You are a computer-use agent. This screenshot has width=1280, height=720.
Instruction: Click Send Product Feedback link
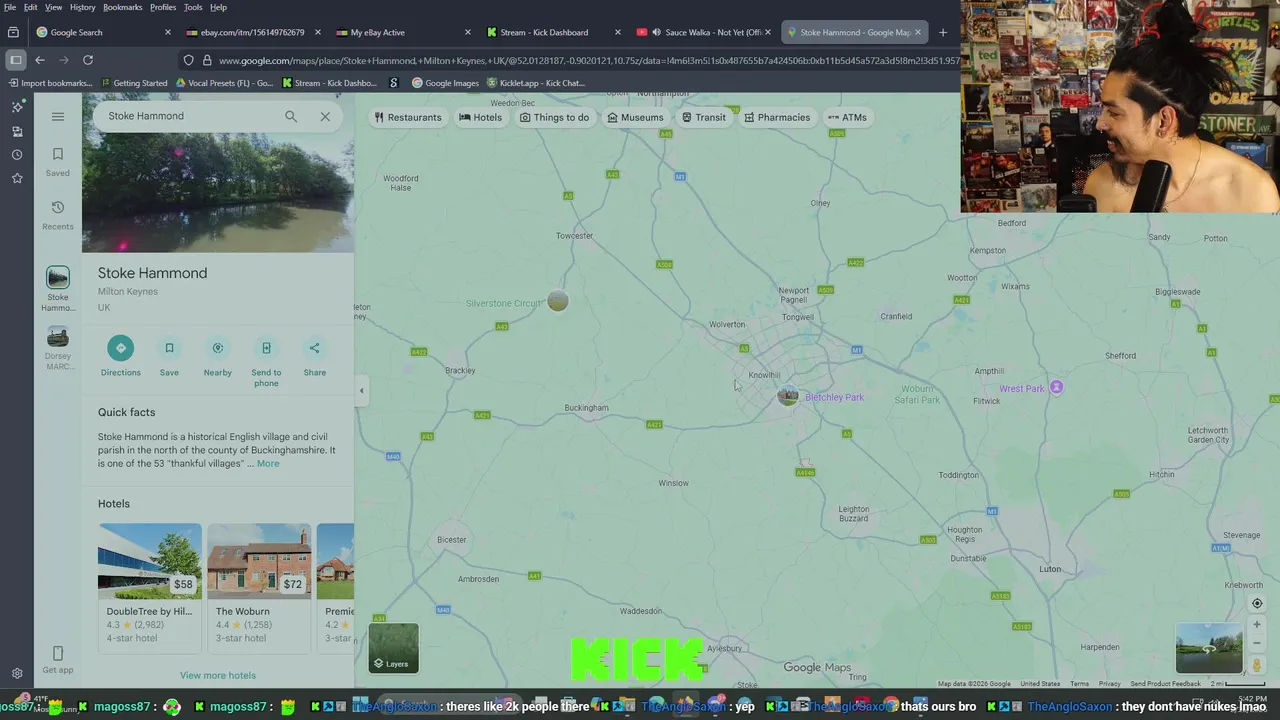pyautogui.click(x=1165, y=684)
